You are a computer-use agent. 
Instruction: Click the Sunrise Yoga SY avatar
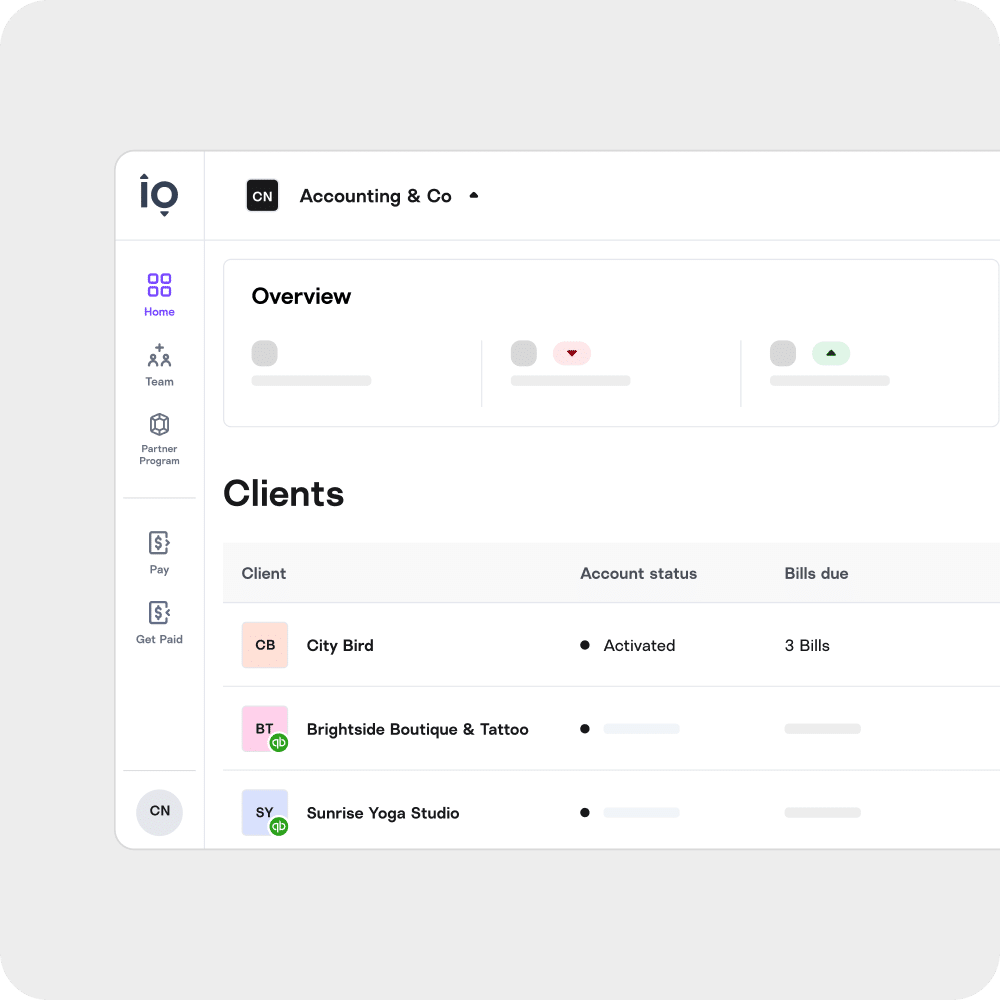[x=265, y=812]
